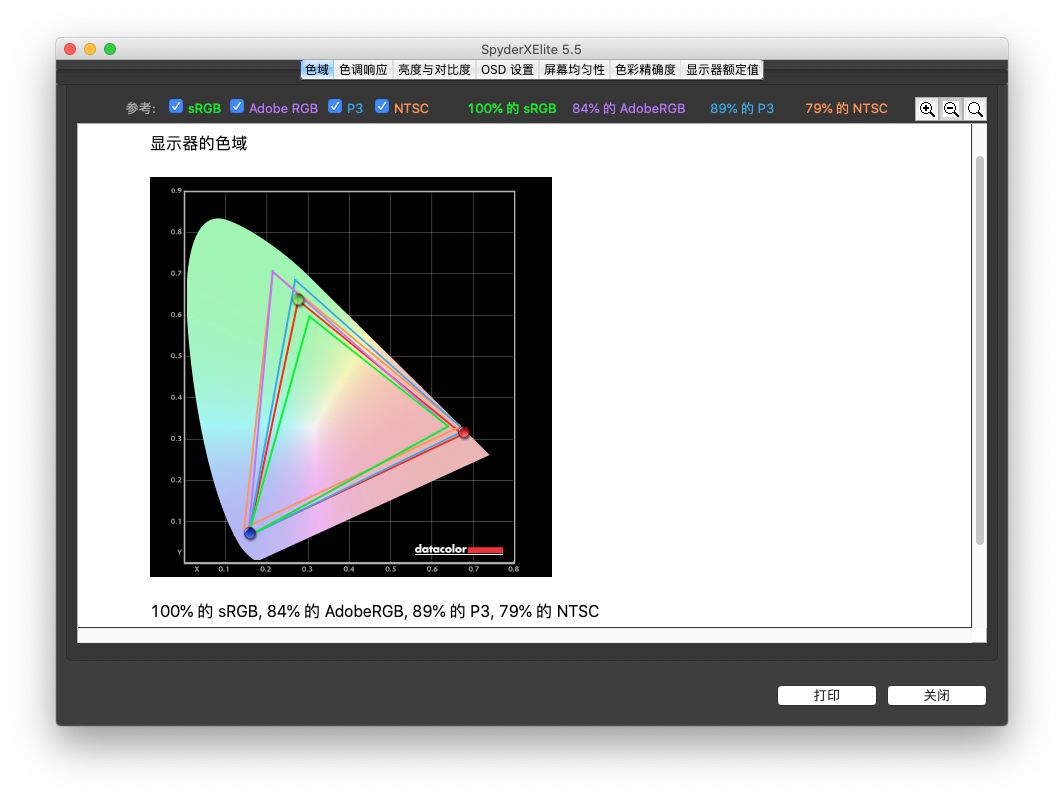Click the purple '84% 的 AdobeRGB' text
This screenshot has width=1064, height=800.
(x=628, y=109)
